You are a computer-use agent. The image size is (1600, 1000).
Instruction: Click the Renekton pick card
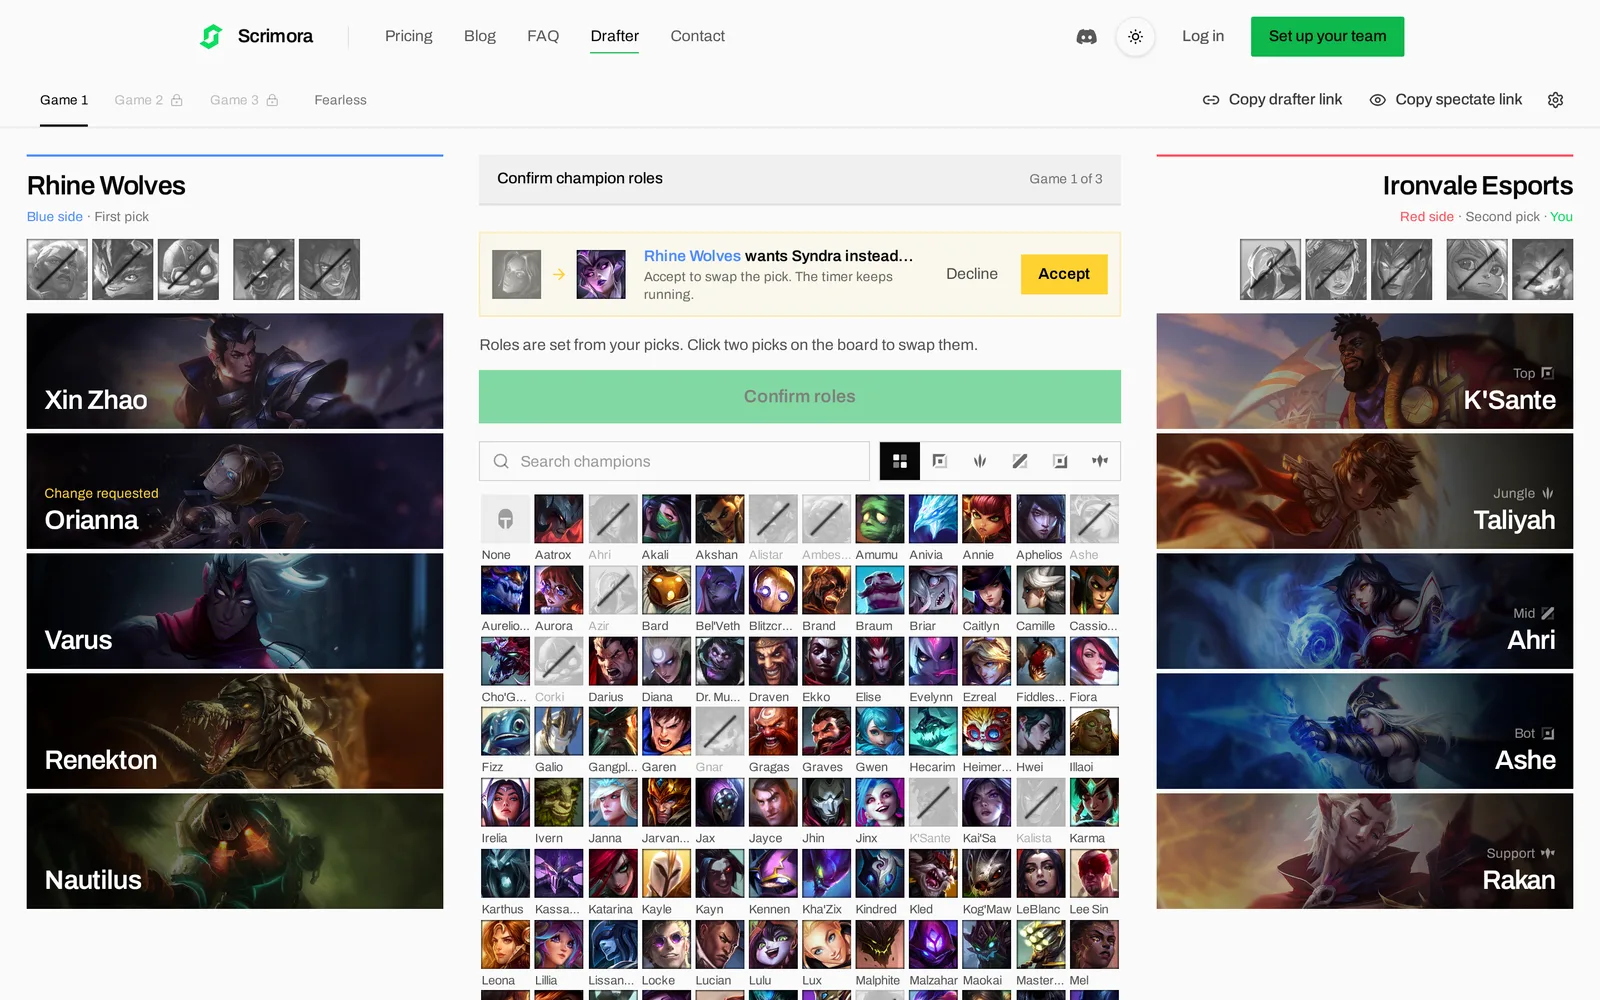pyautogui.click(x=235, y=731)
